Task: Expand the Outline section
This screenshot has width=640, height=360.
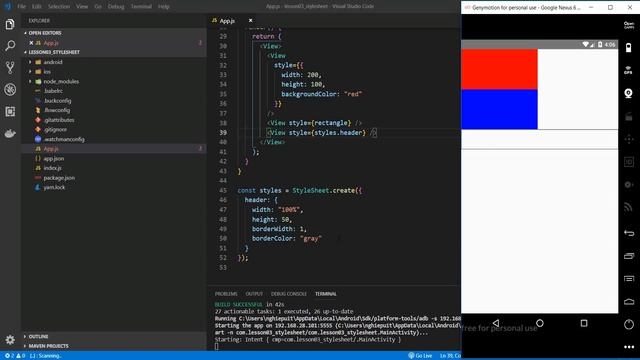Action: 38,336
